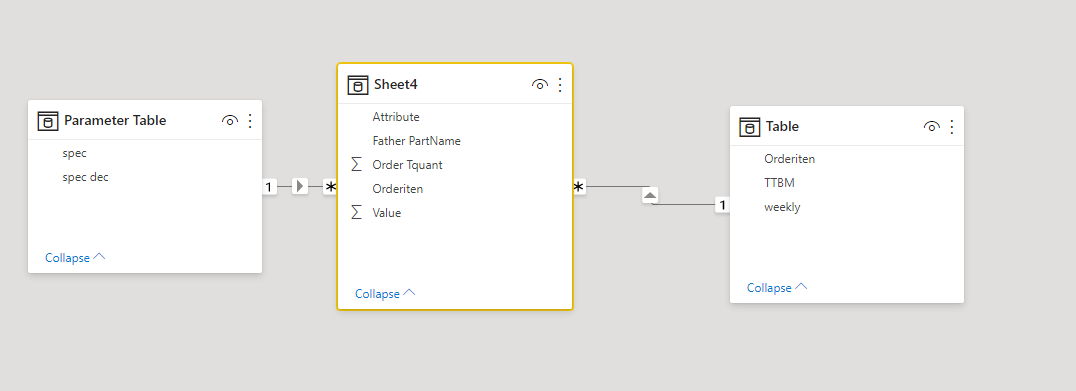Open more options for Sheet4
This screenshot has height=391, width=1076.
tap(560, 85)
